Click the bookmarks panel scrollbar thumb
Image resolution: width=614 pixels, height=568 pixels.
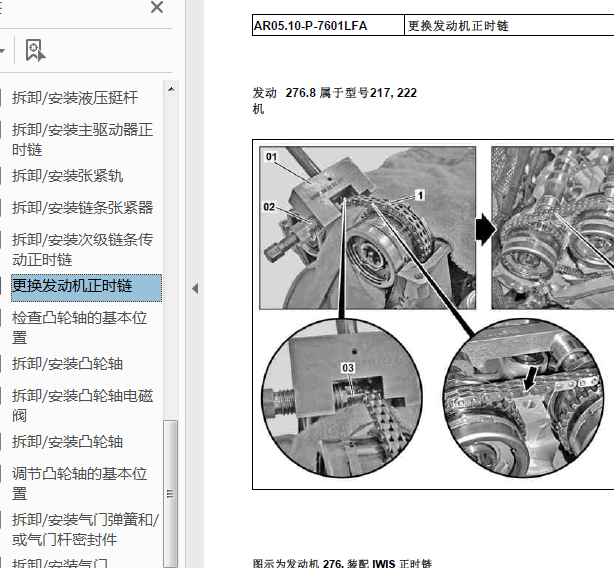(x=170, y=493)
